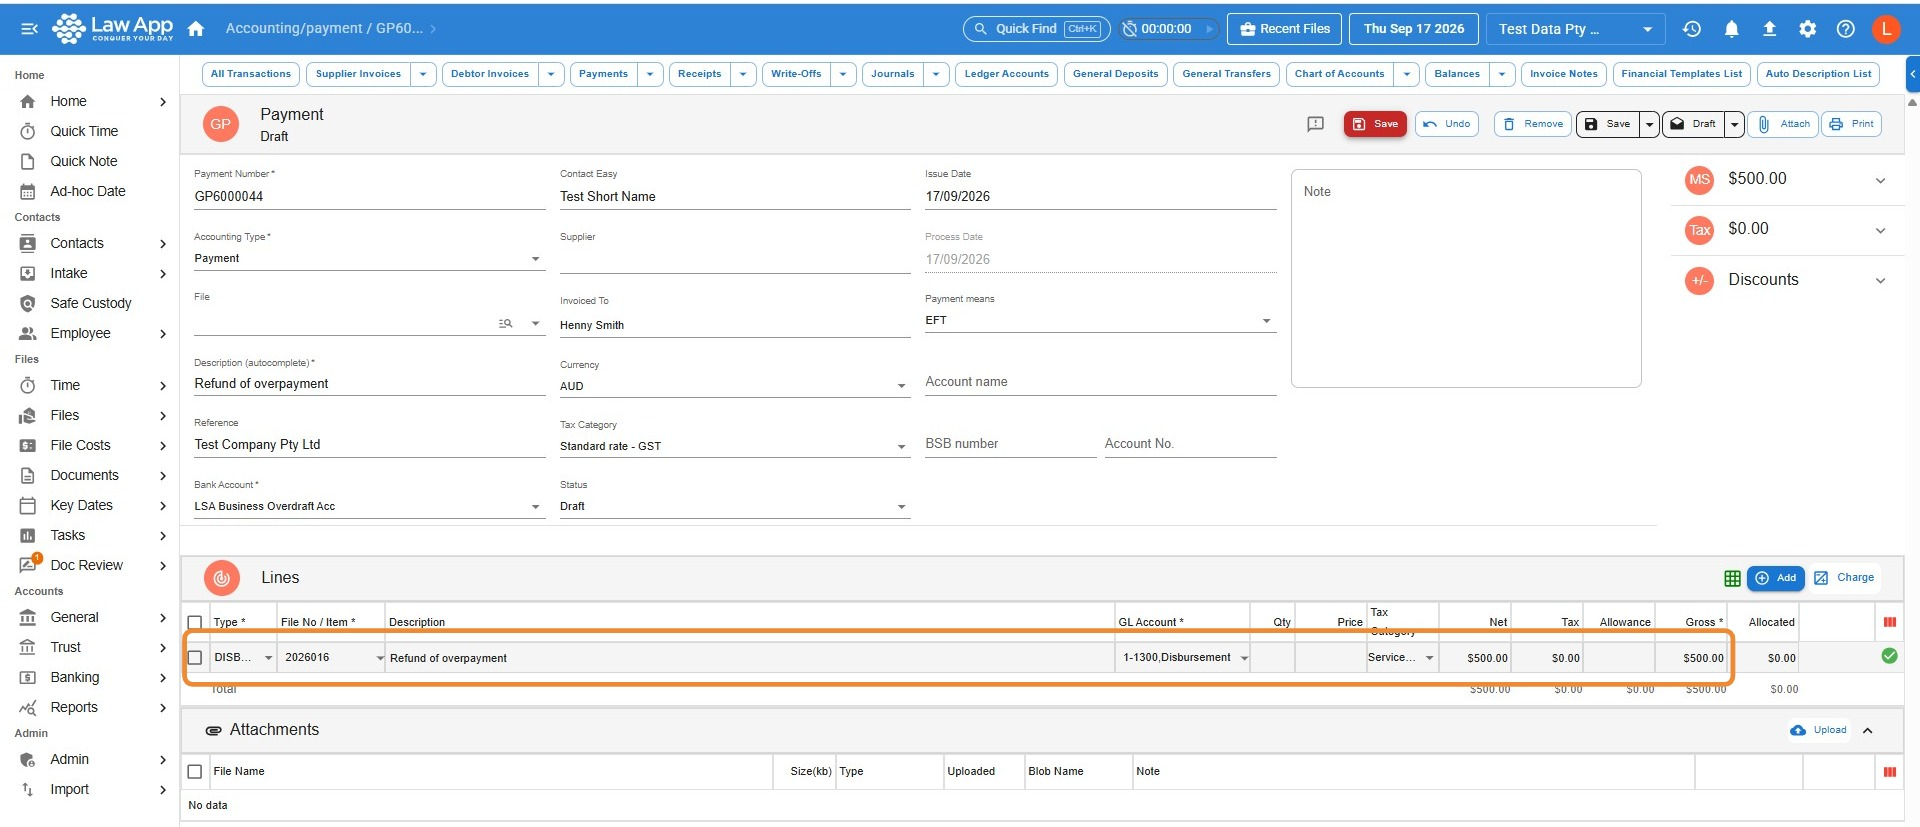The image size is (1920, 827).
Task: Collapse the Attachments section chevron
Action: click(1867, 731)
